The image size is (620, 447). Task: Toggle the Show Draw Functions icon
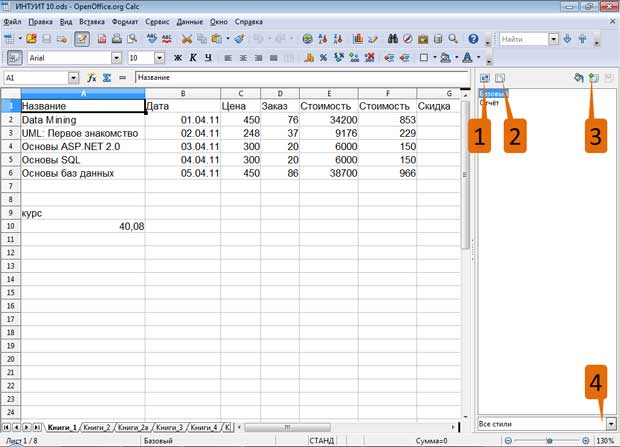click(x=373, y=39)
